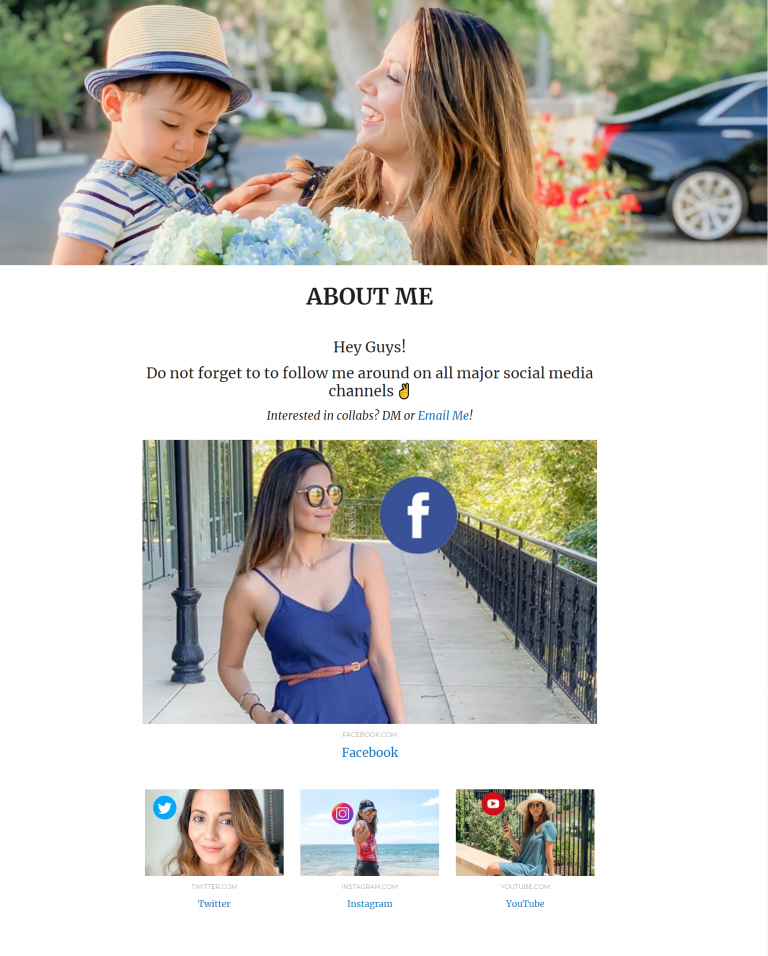Click the FACEBOOK.COM caption label
The width and height of the screenshot is (768, 956).
369,735
